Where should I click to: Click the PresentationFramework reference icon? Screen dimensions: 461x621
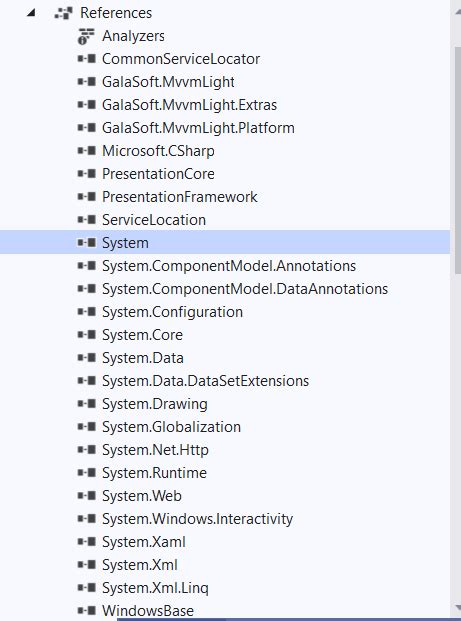(x=87, y=197)
